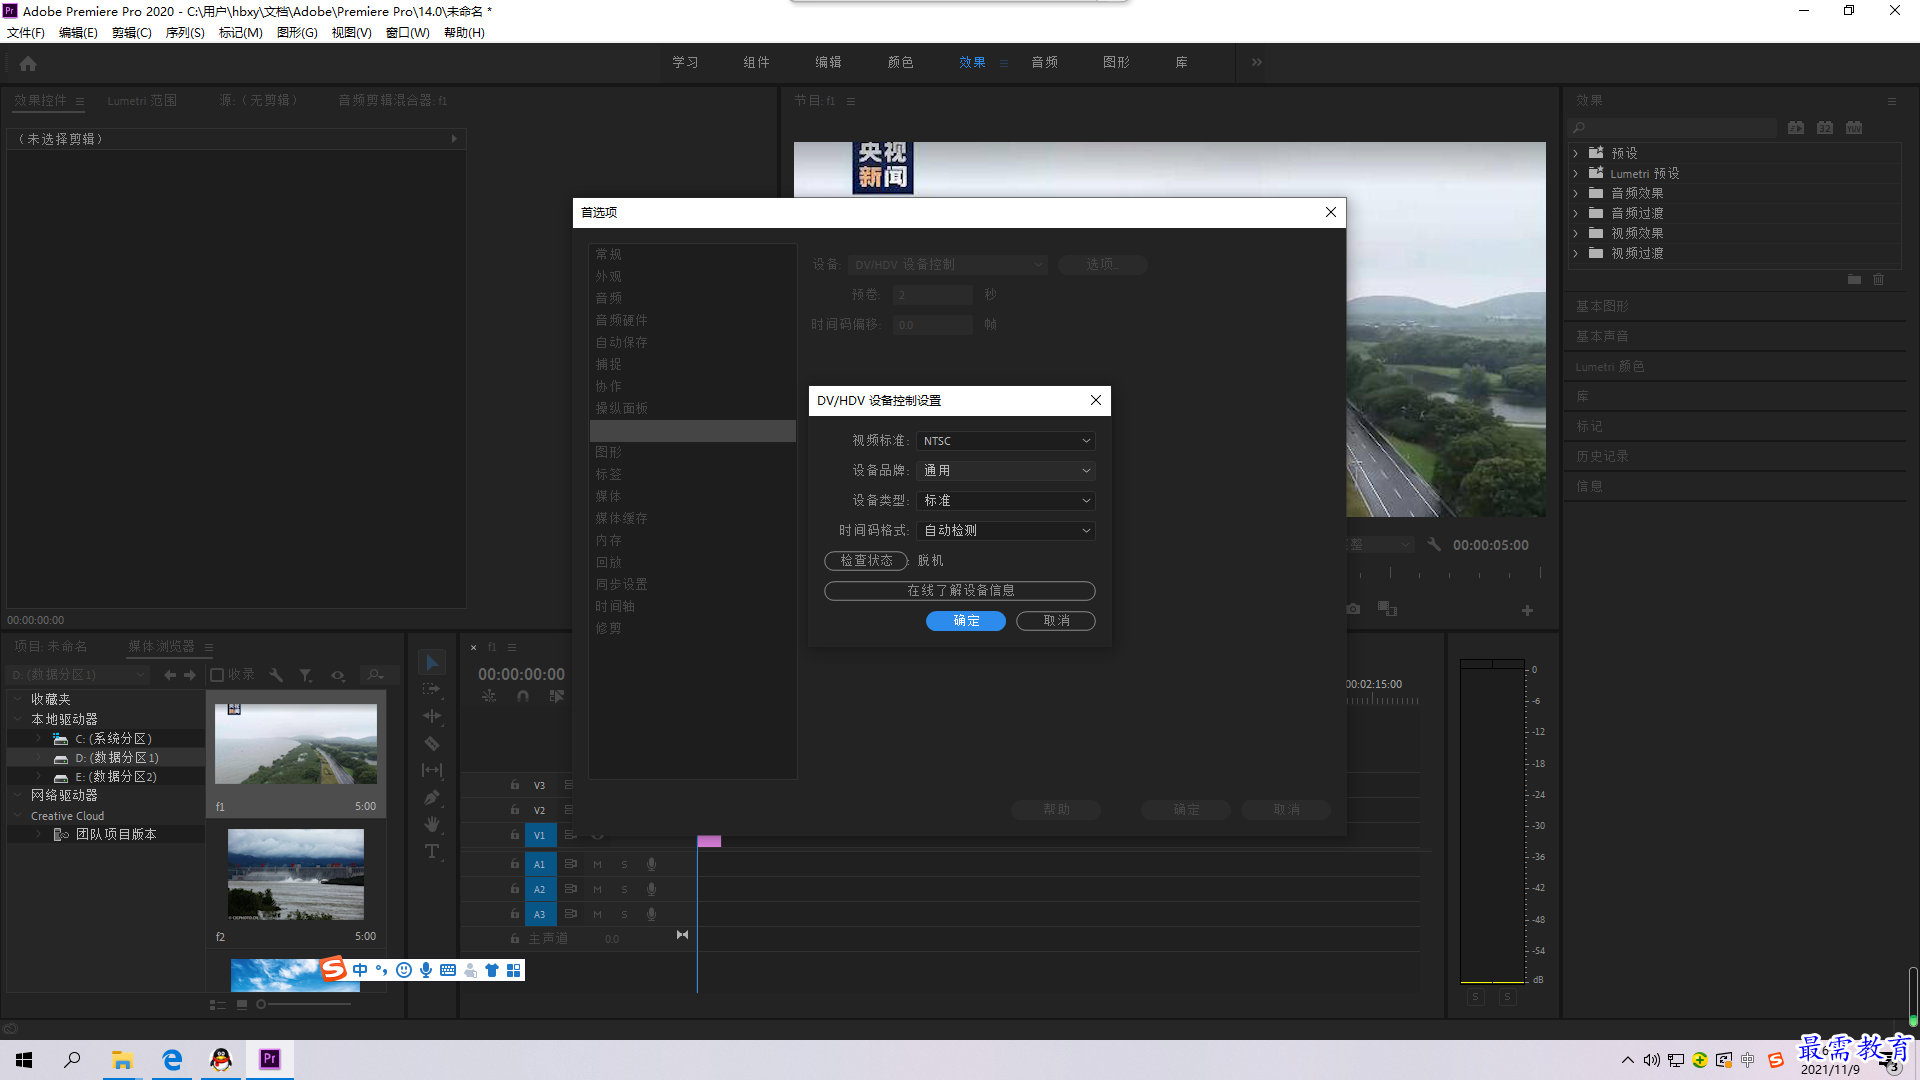Click the program monitor button editor plus
The height and width of the screenshot is (1080, 1920).
coord(1527,610)
